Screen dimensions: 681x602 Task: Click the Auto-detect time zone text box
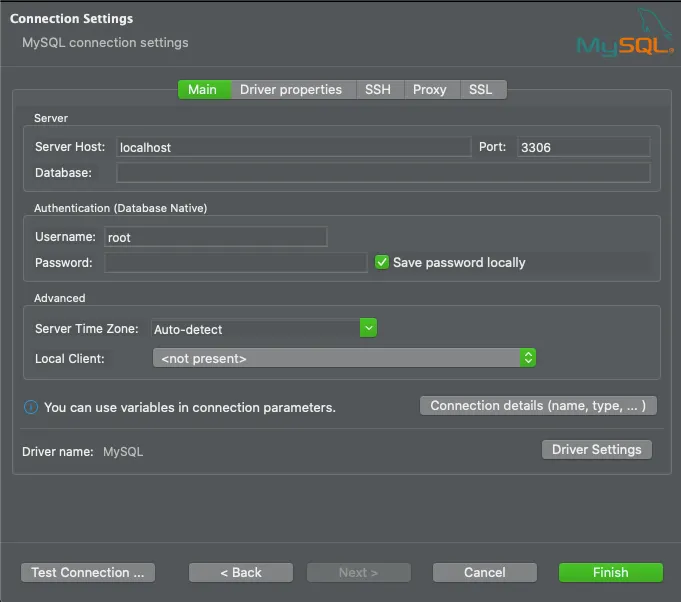click(255, 329)
